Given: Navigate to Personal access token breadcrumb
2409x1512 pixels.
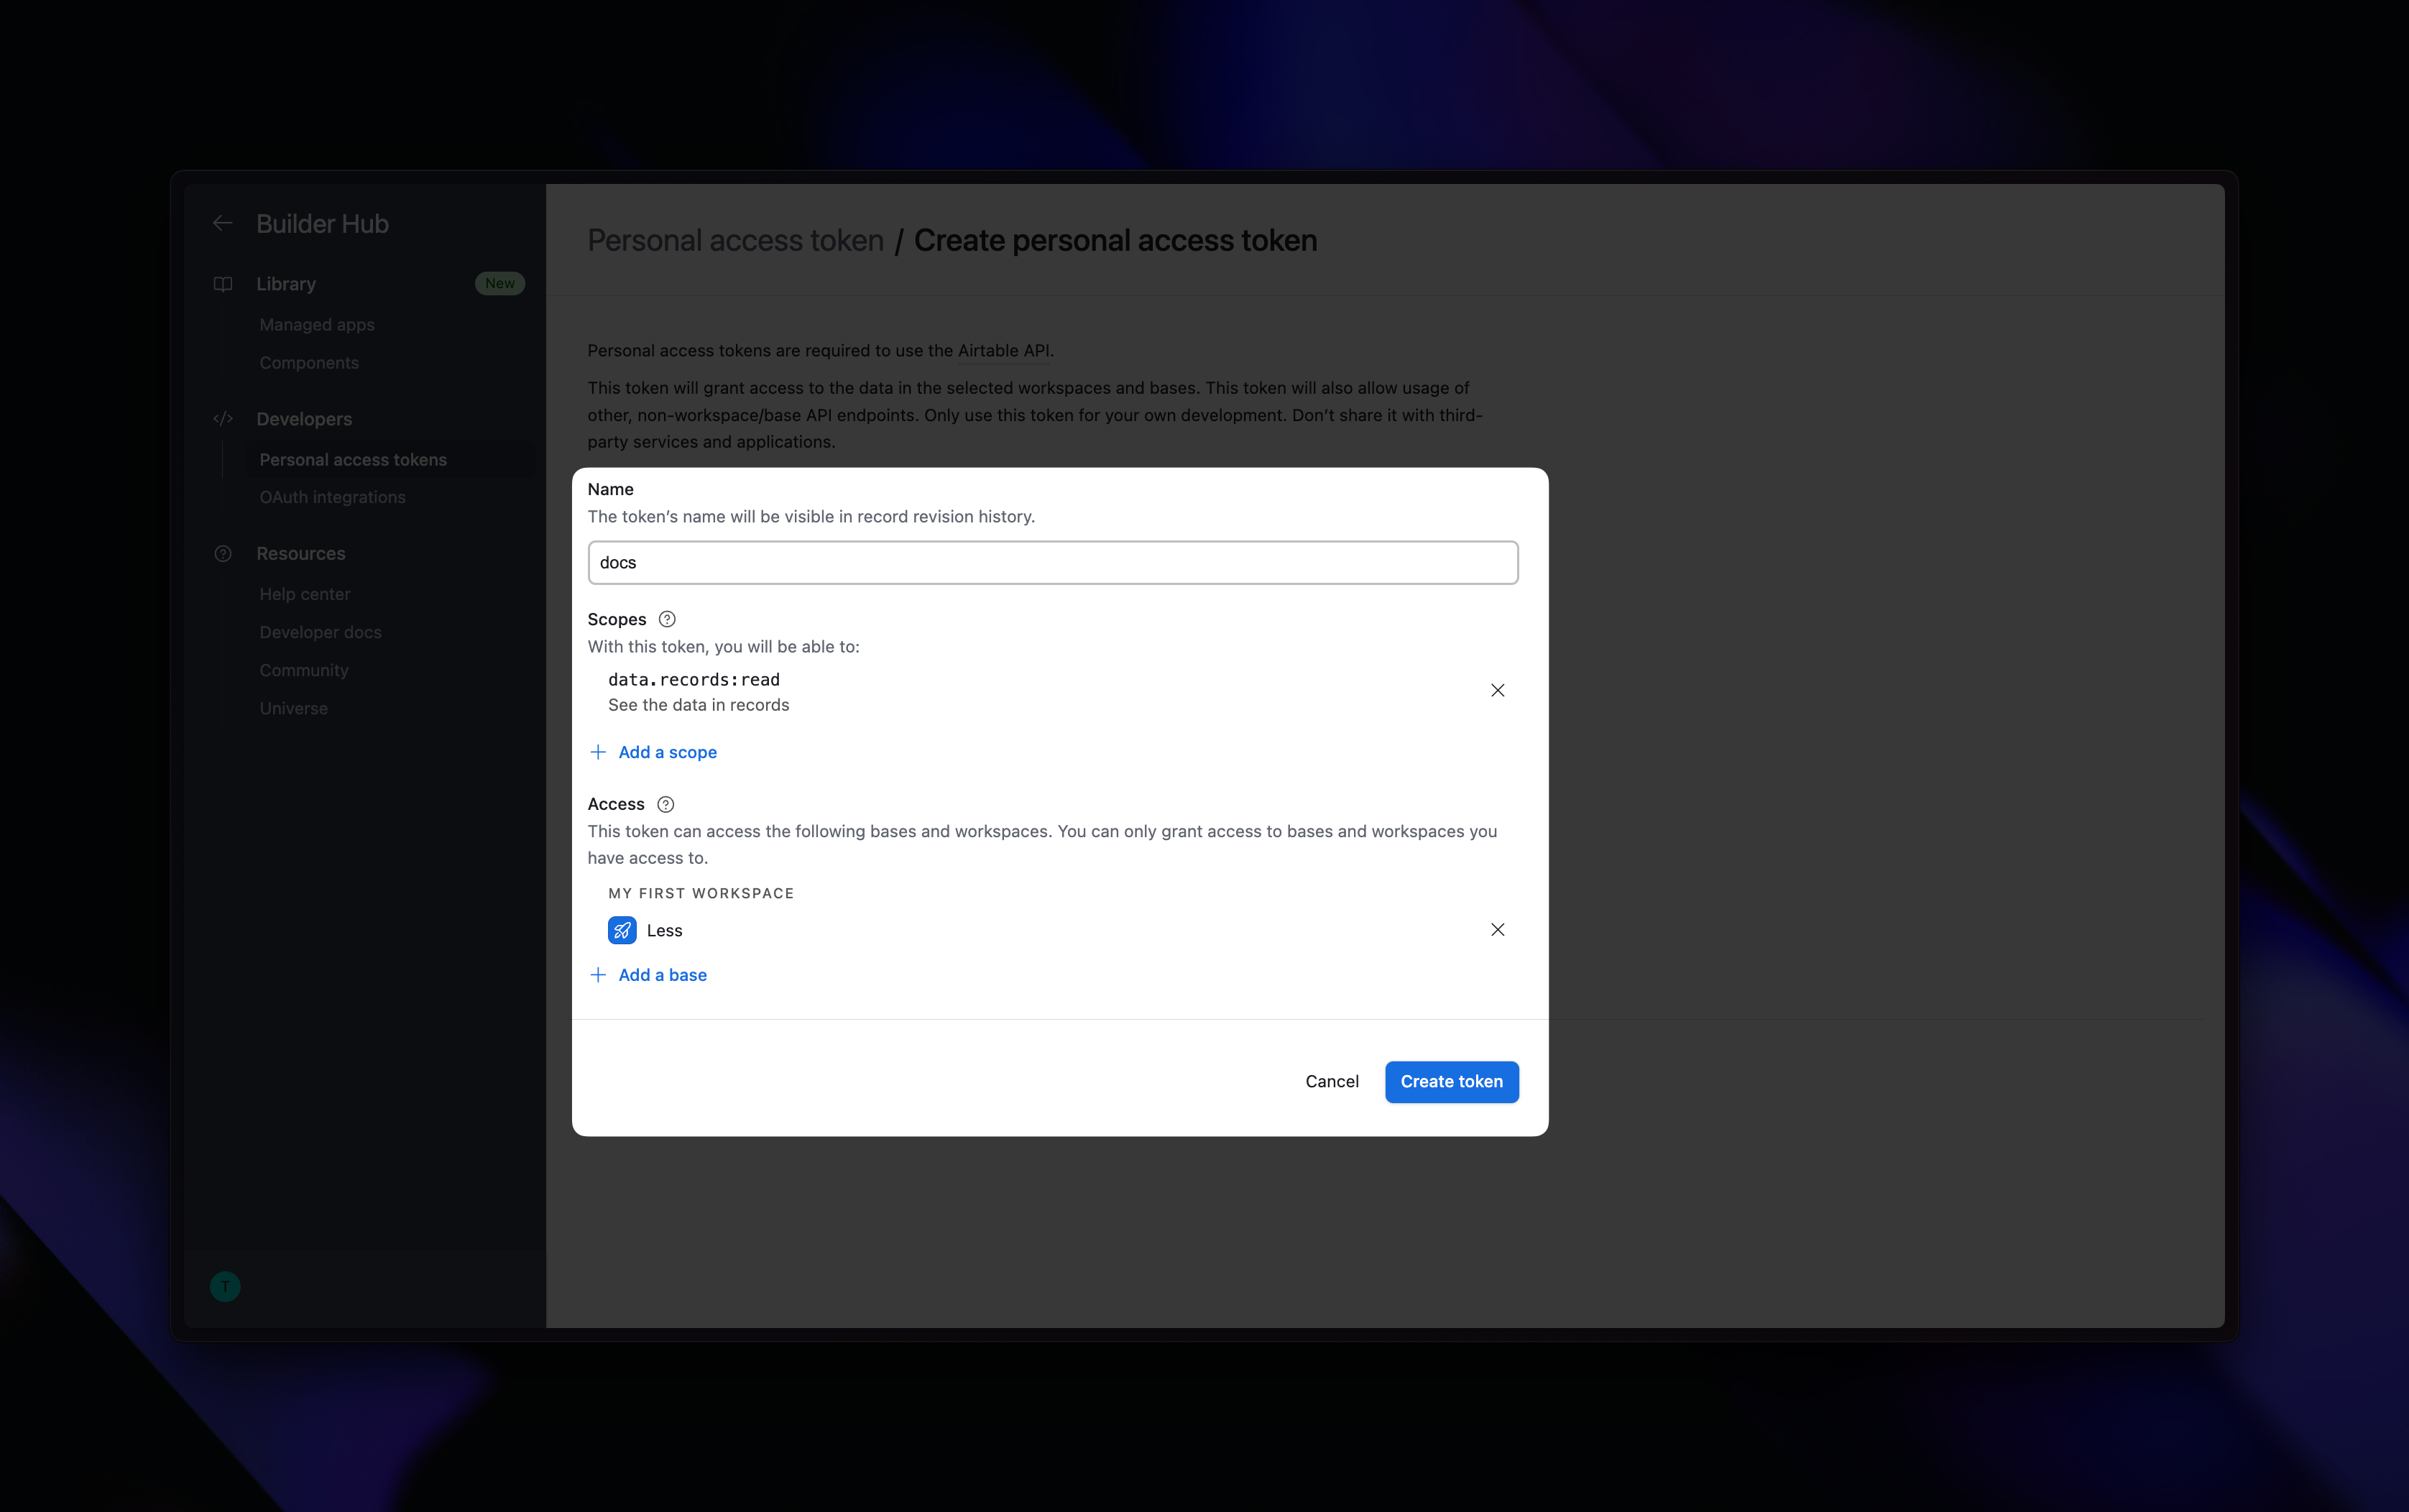Looking at the screenshot, I should [x=735, y=241].
